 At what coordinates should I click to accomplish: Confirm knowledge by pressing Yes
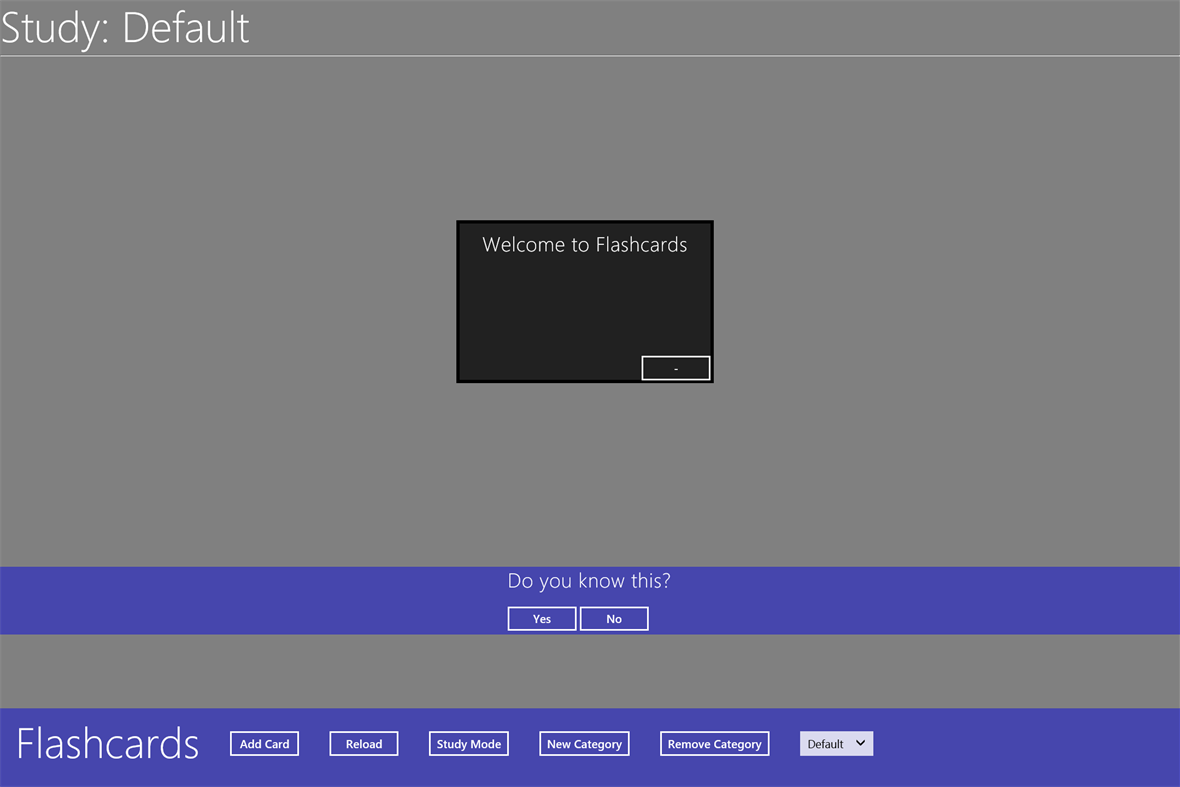541,618
